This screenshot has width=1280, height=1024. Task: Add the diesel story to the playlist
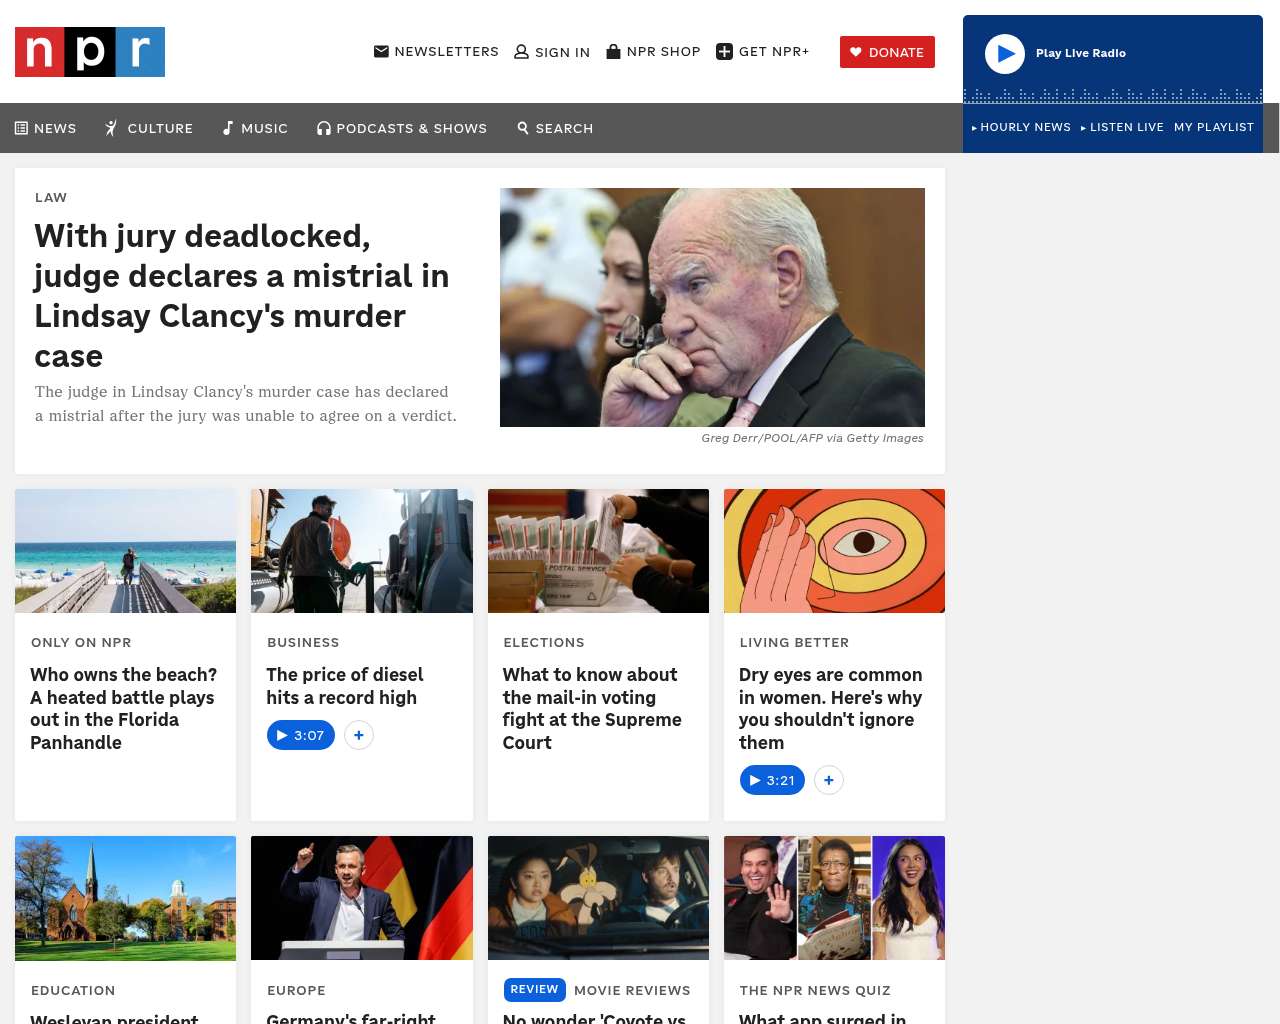coord(359,735)
